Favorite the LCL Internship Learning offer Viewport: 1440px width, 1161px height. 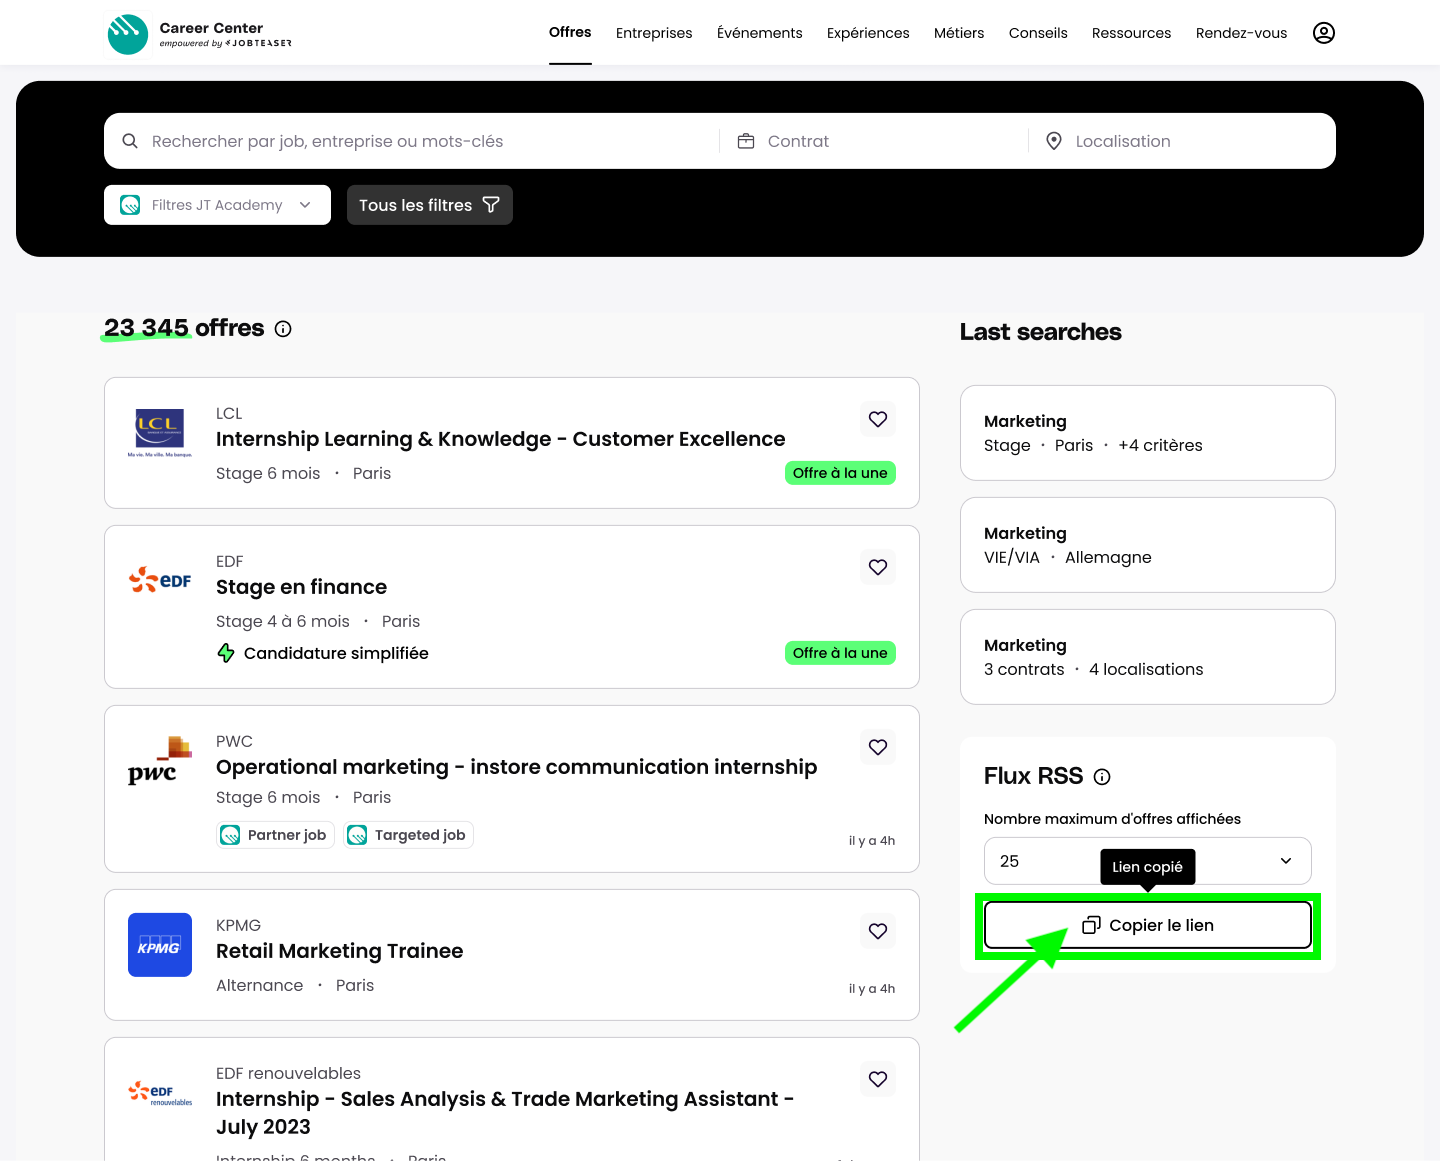pyautogui.click(x=878, y=419)
